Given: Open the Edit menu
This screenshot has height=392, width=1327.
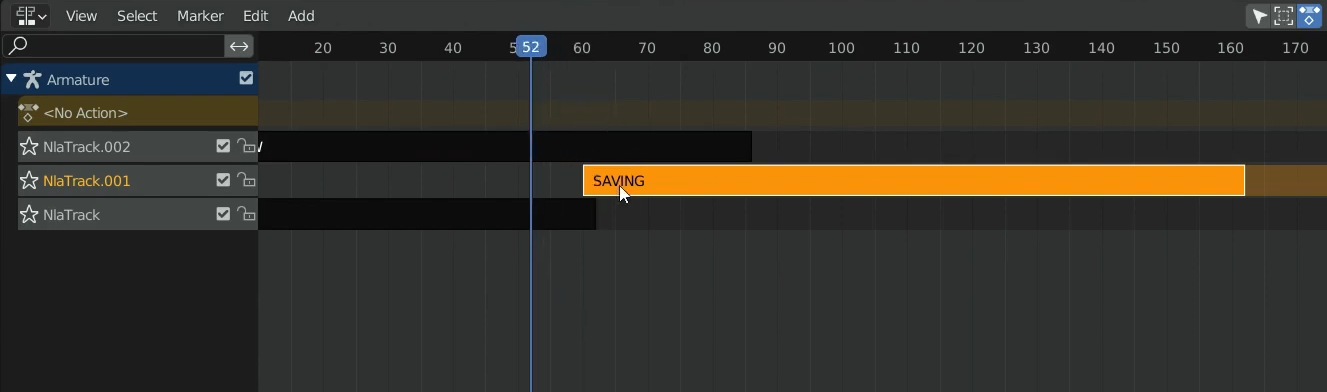Looking at the screenshot, I should (256, 16).
